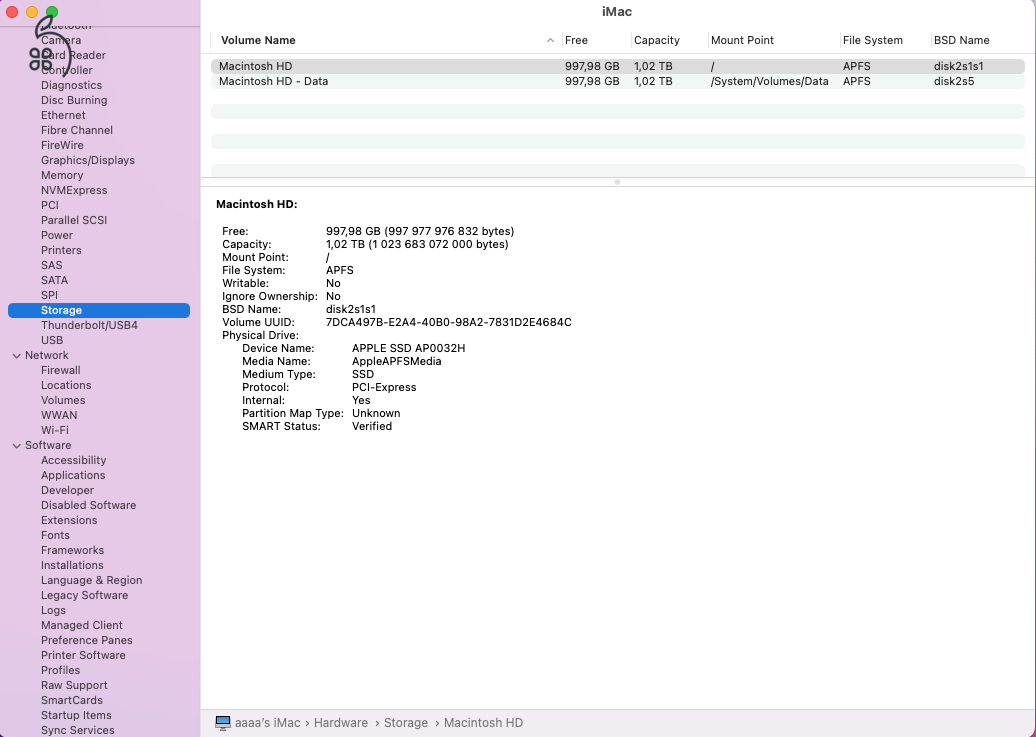
Task: Select Ethernet in the sidebar
Action: 63,115
